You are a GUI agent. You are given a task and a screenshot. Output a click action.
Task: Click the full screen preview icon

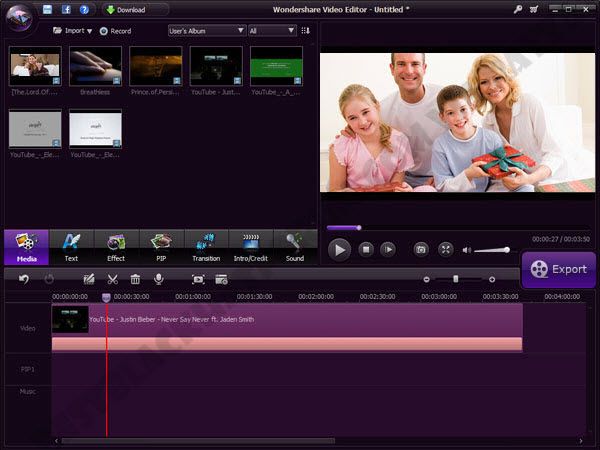pos(445,249)
